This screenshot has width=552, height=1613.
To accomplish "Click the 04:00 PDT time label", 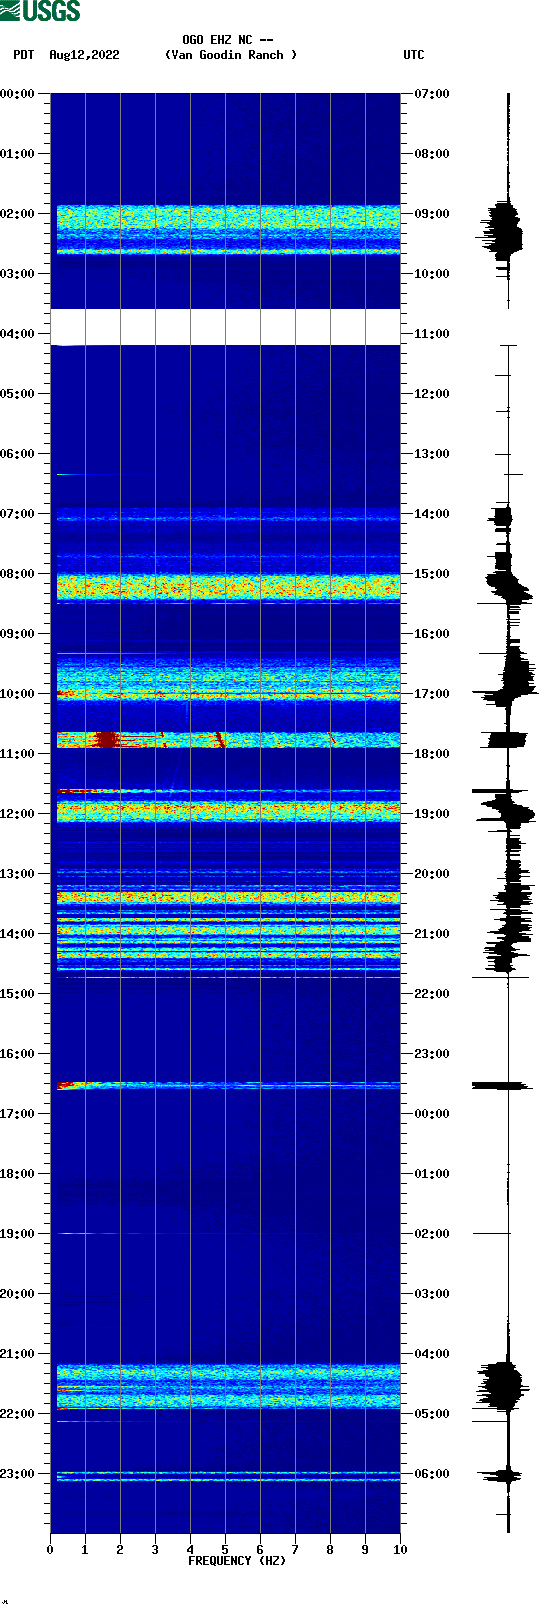I will (x=18, y=334).
